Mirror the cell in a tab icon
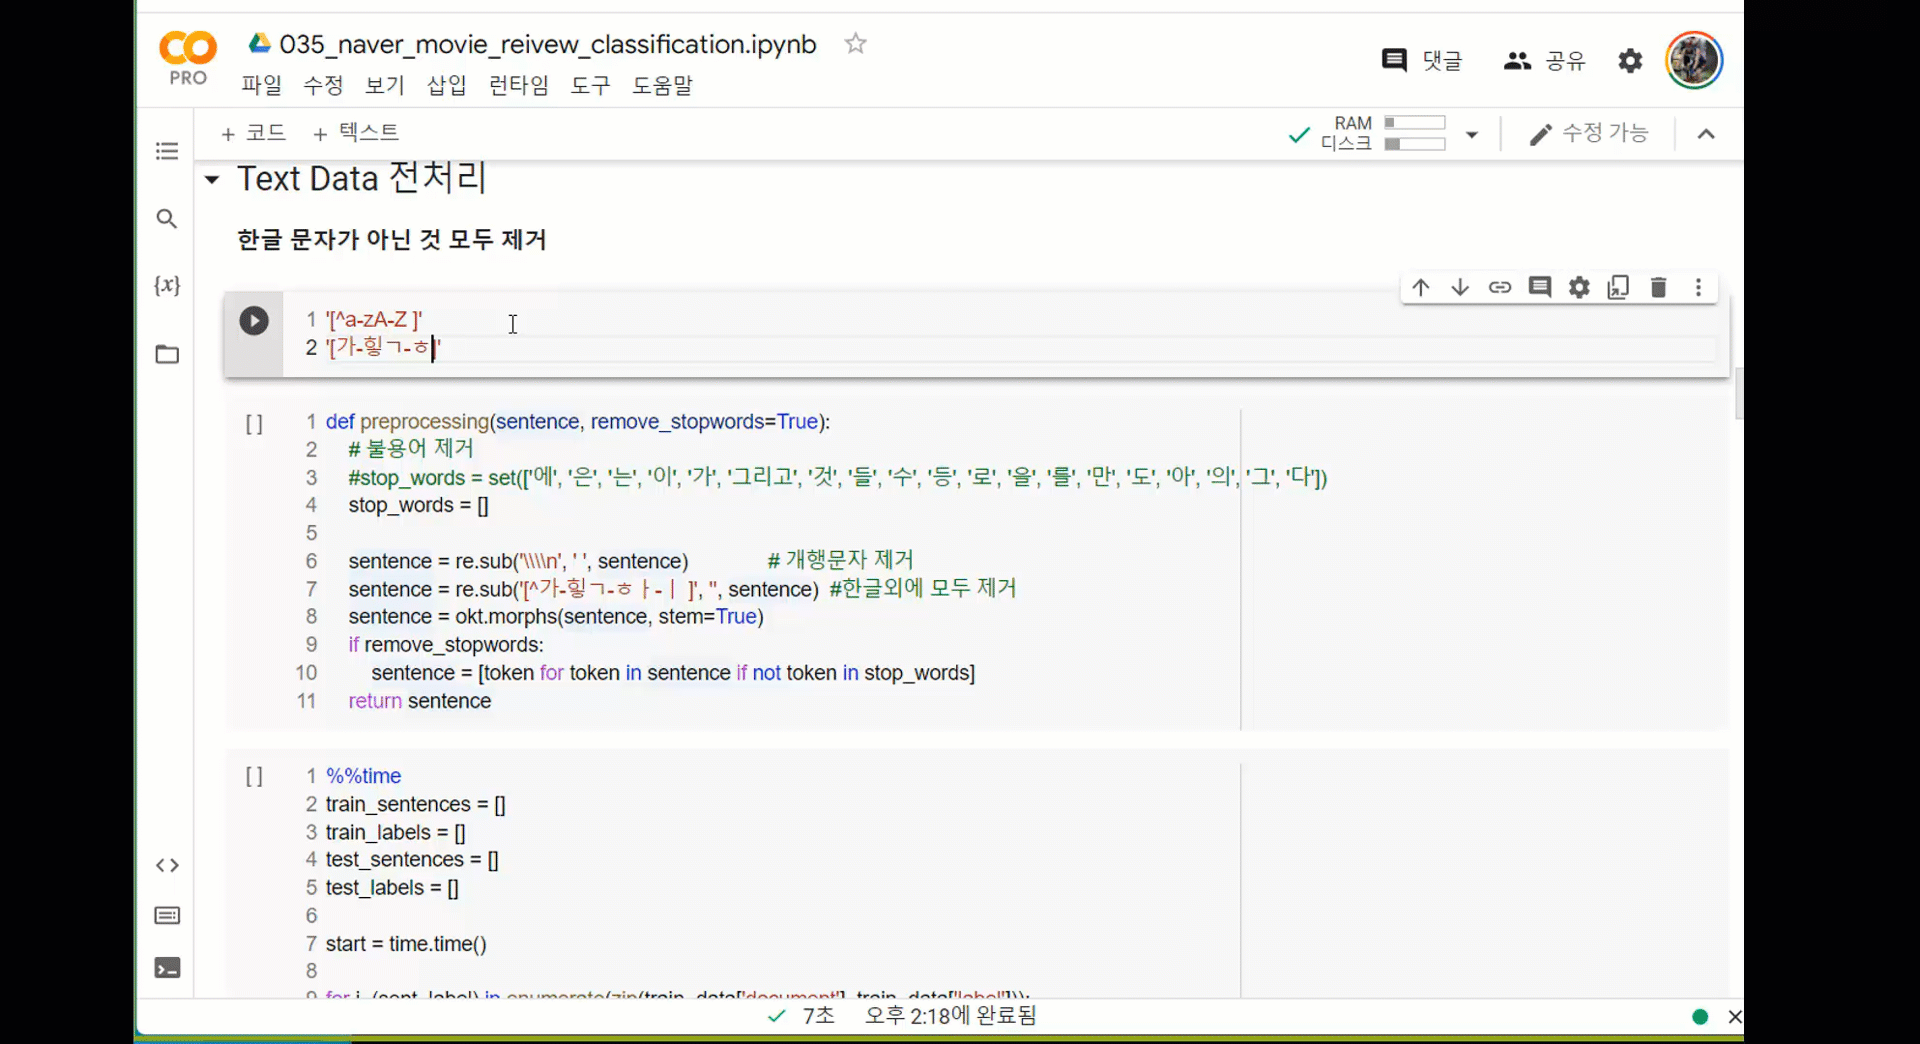 click(x=1618, y=288)
